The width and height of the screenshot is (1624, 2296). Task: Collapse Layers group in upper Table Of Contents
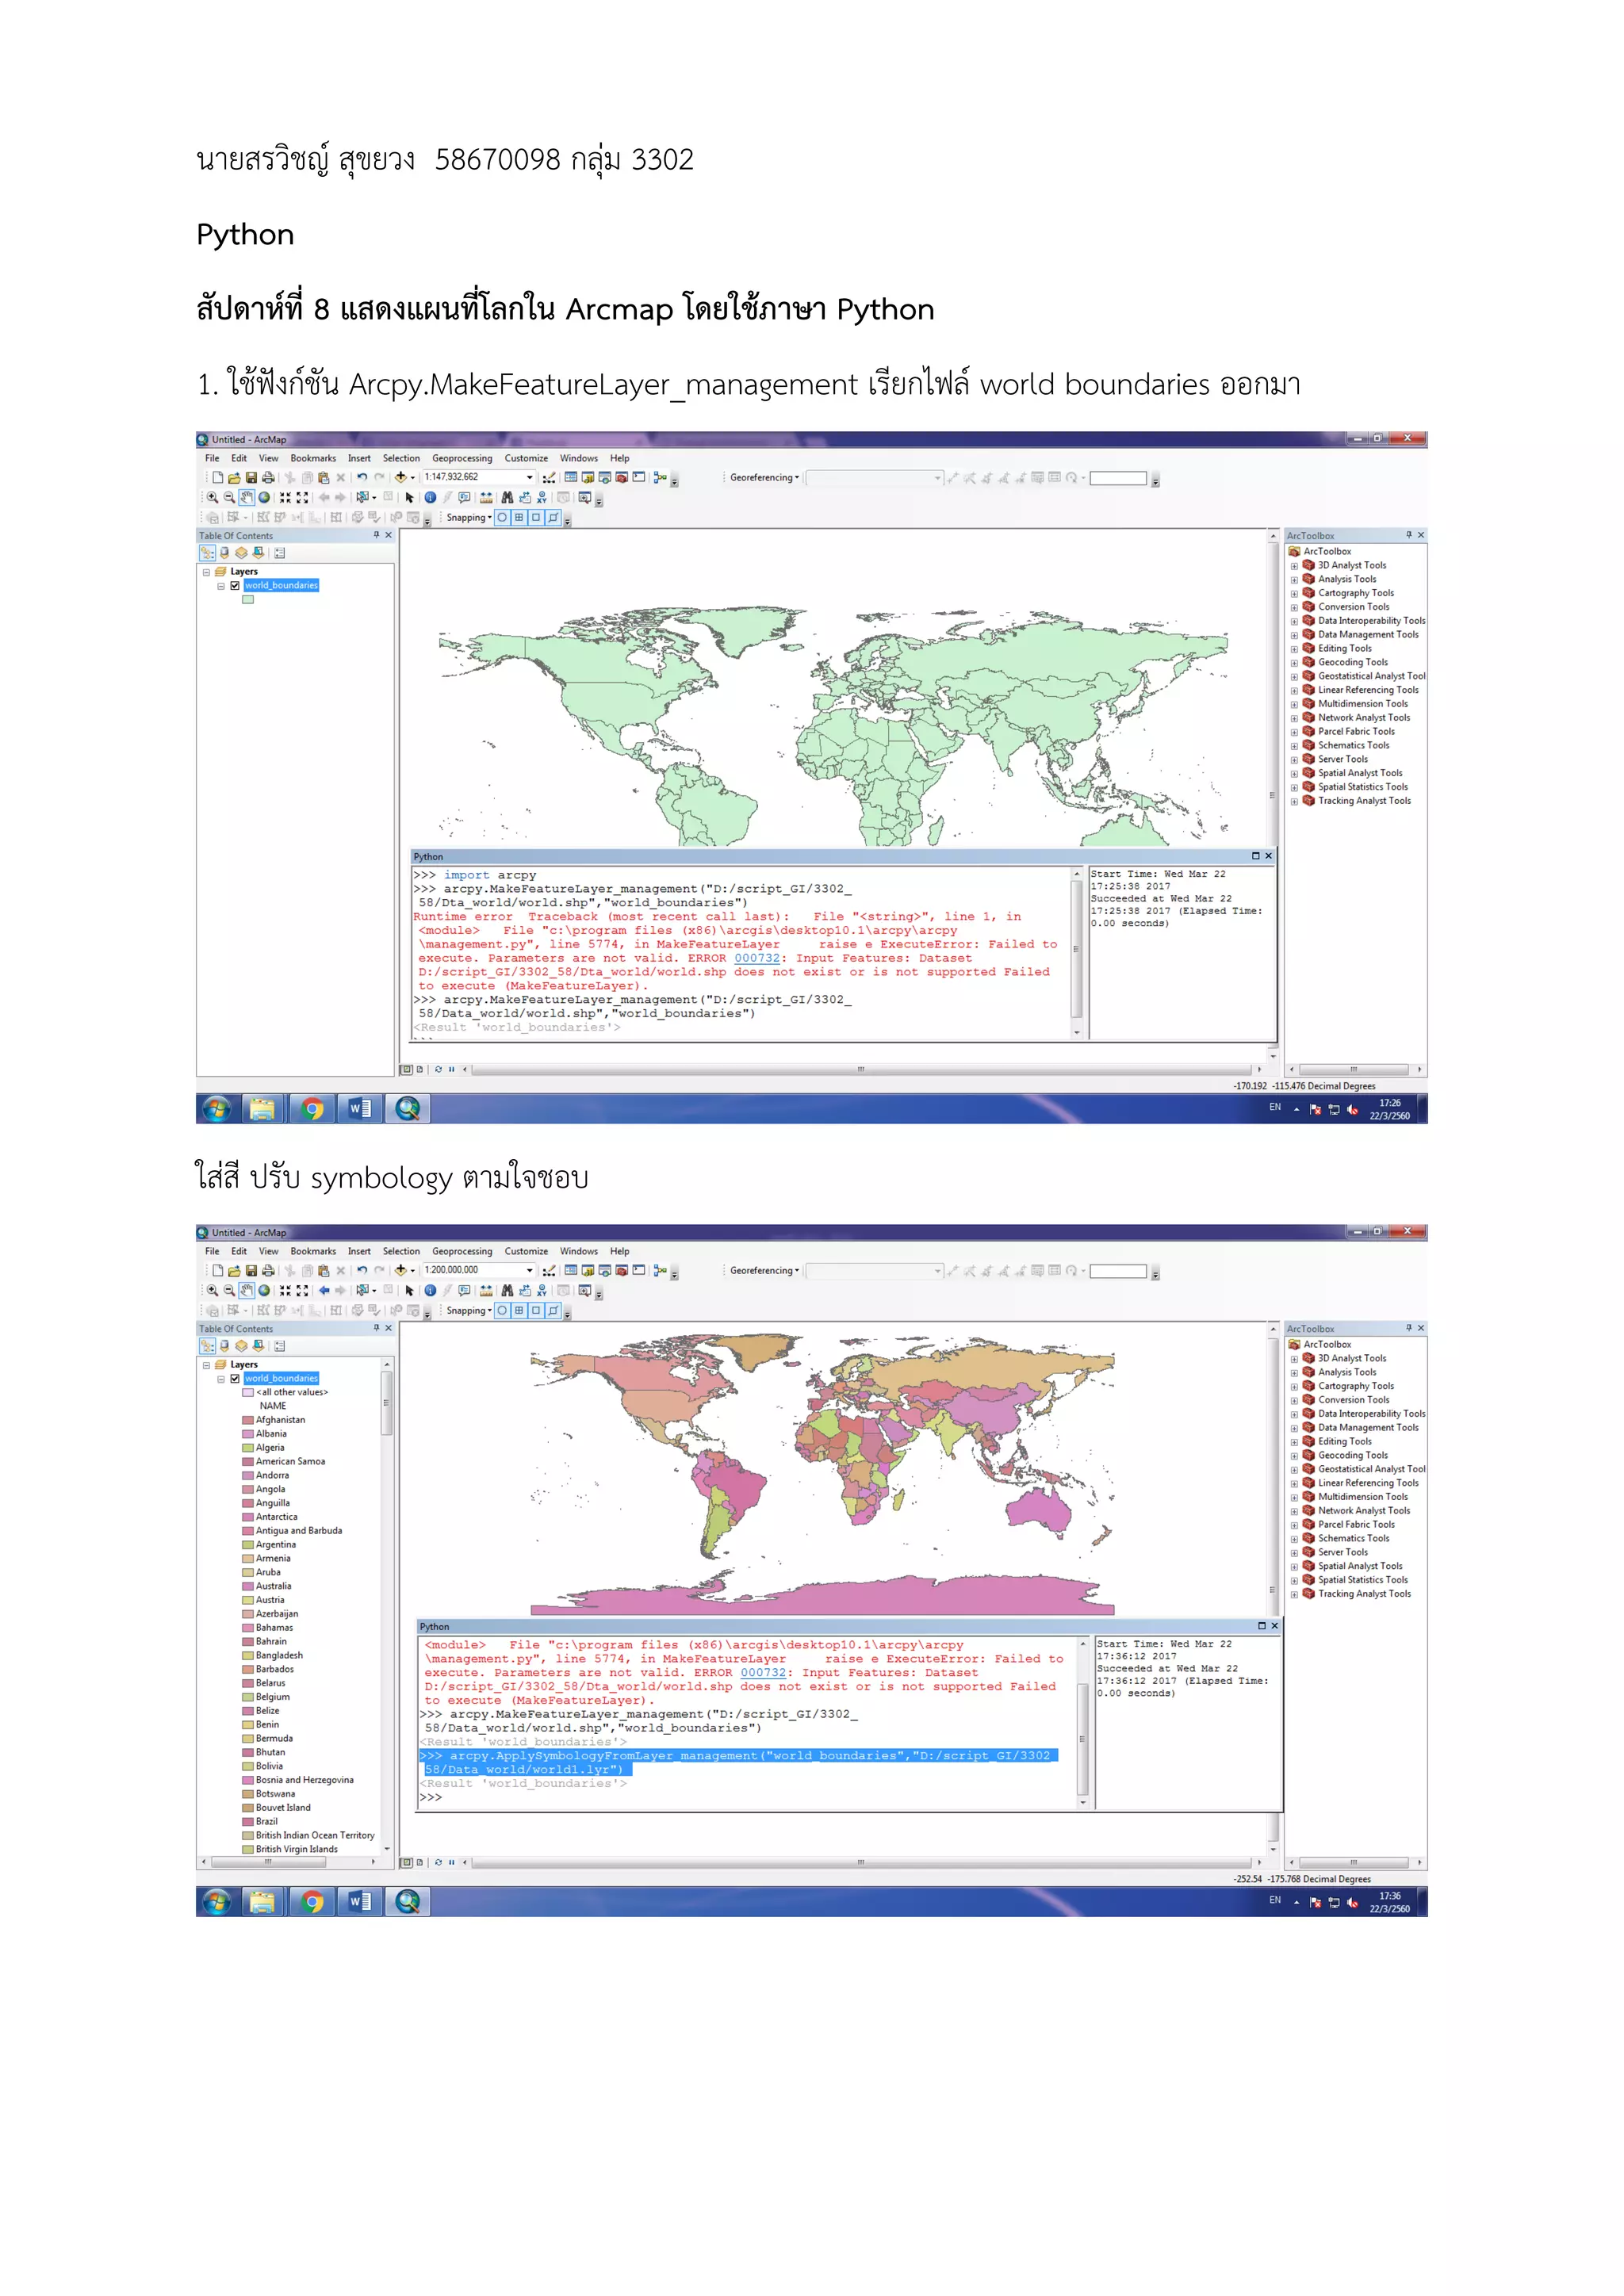pos(207,572)
